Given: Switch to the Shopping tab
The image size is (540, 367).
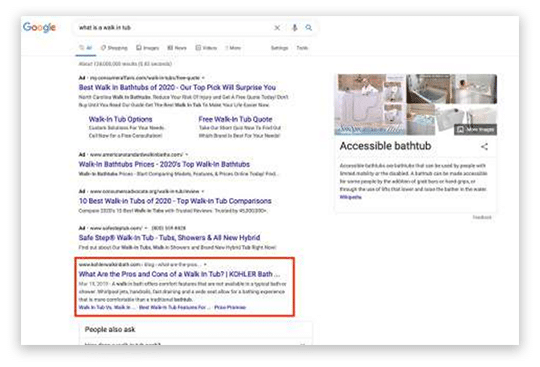Looking at the screenshot, I should [114, 48].
